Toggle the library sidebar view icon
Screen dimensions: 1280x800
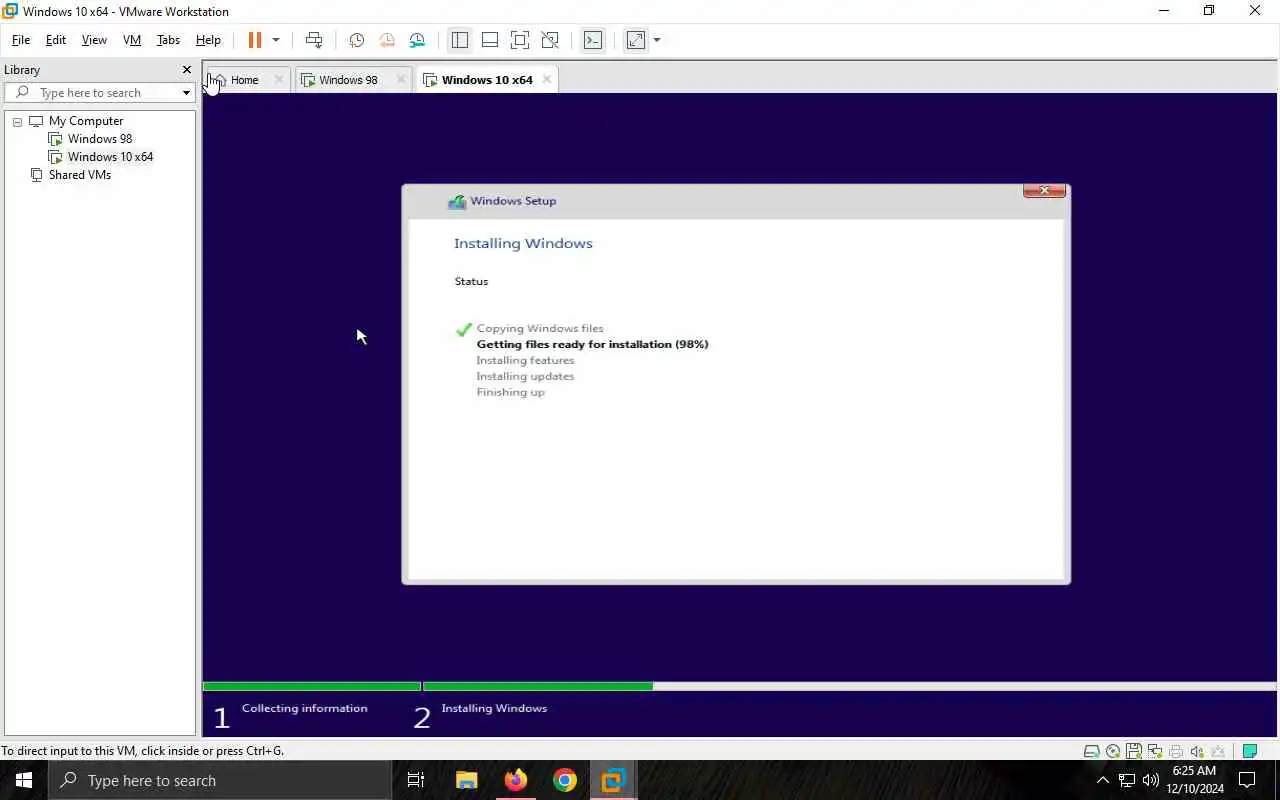pos(460,40)
